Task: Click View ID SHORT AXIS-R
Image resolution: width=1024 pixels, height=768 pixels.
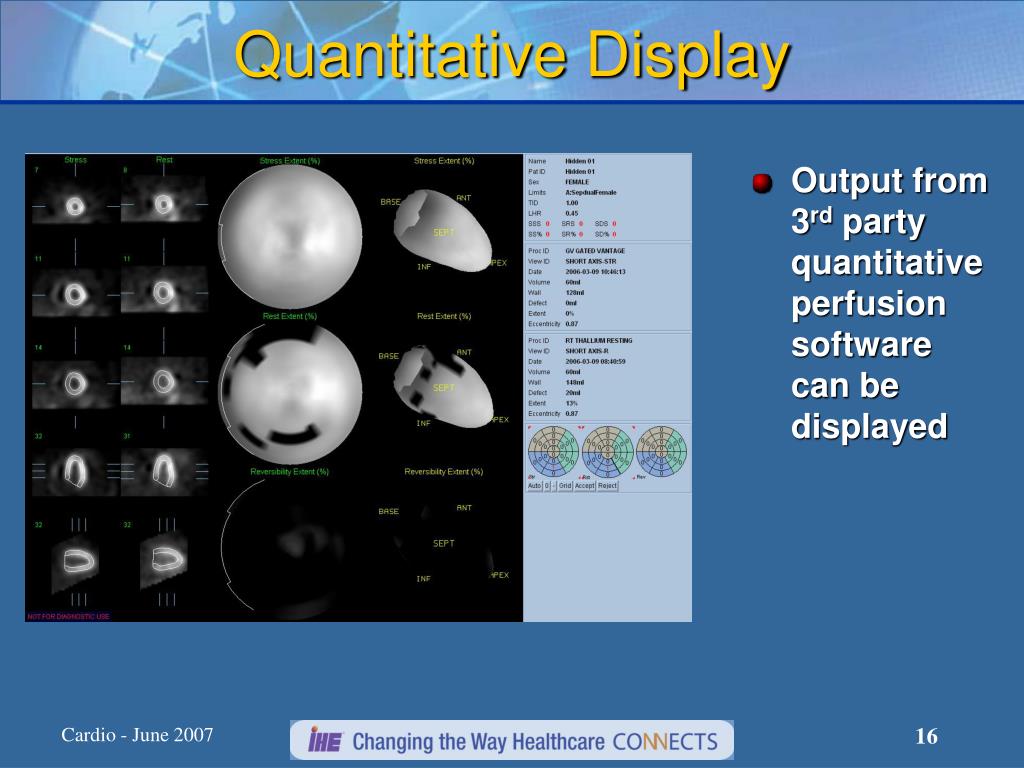Action: coord(586,351)
